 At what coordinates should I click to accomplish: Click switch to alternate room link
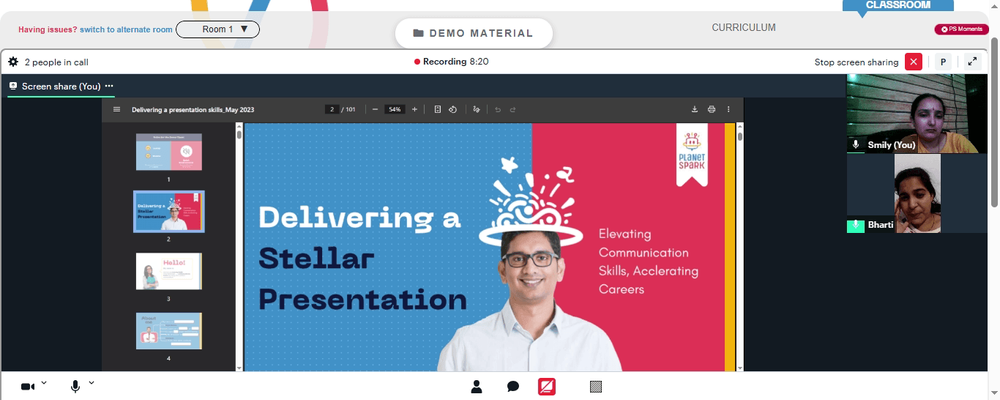pyautogui.click(x=126, y=29)
